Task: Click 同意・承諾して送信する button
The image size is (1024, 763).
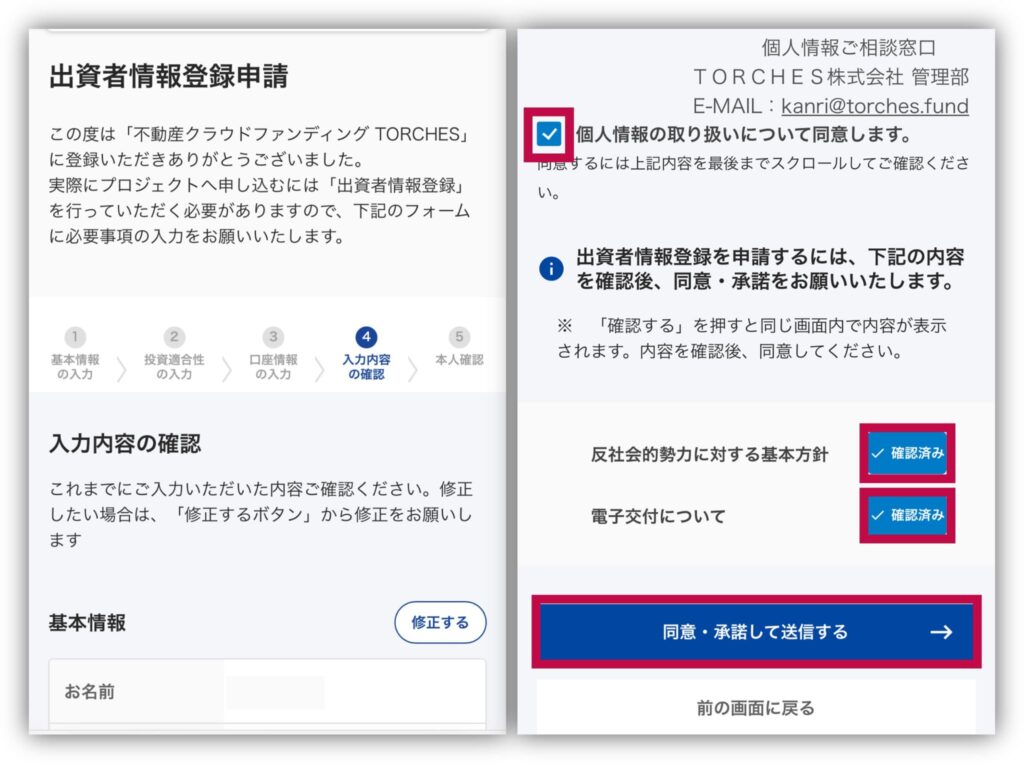Action: coord(756,632)
